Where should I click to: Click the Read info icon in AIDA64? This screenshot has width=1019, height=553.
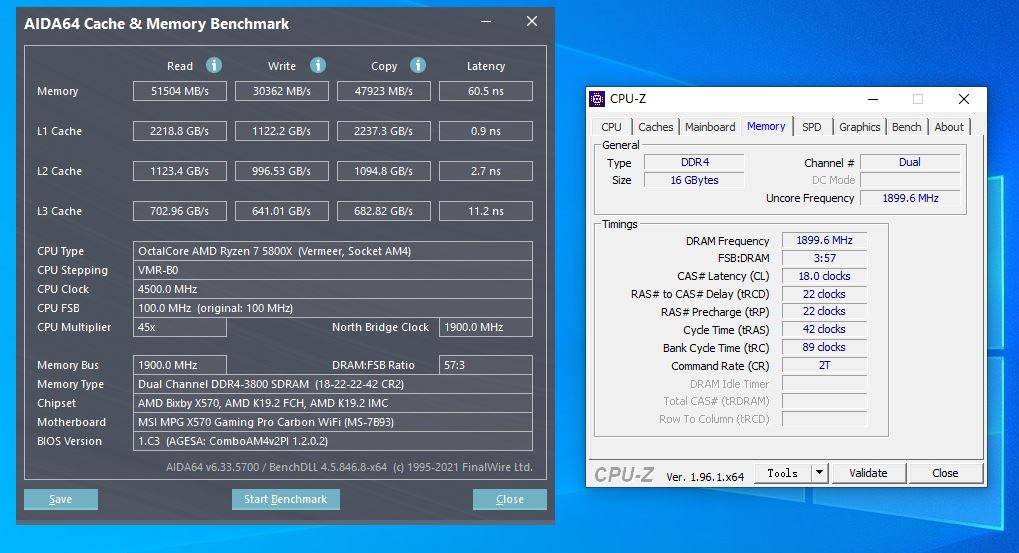coord(214,65)
